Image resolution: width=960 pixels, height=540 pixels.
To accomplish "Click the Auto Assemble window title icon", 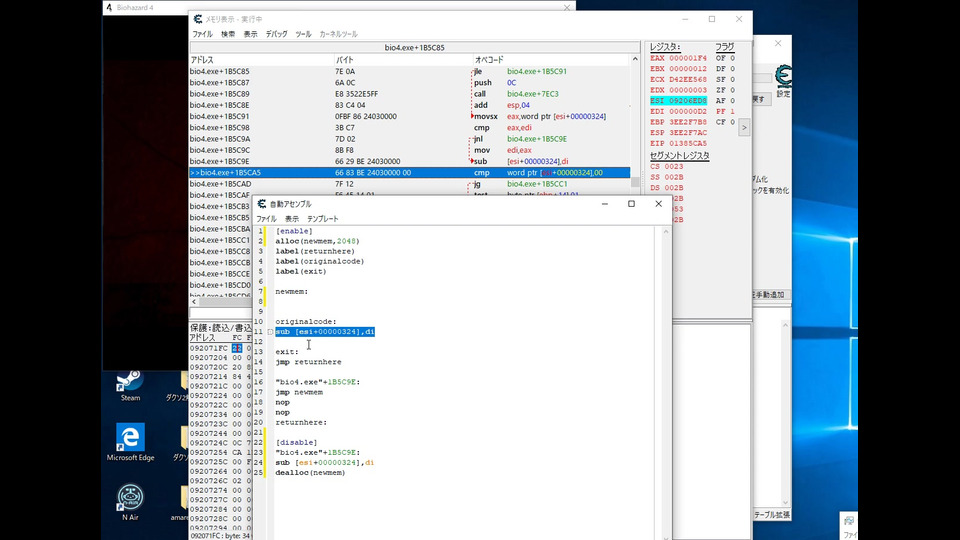I will coord(261,203).
